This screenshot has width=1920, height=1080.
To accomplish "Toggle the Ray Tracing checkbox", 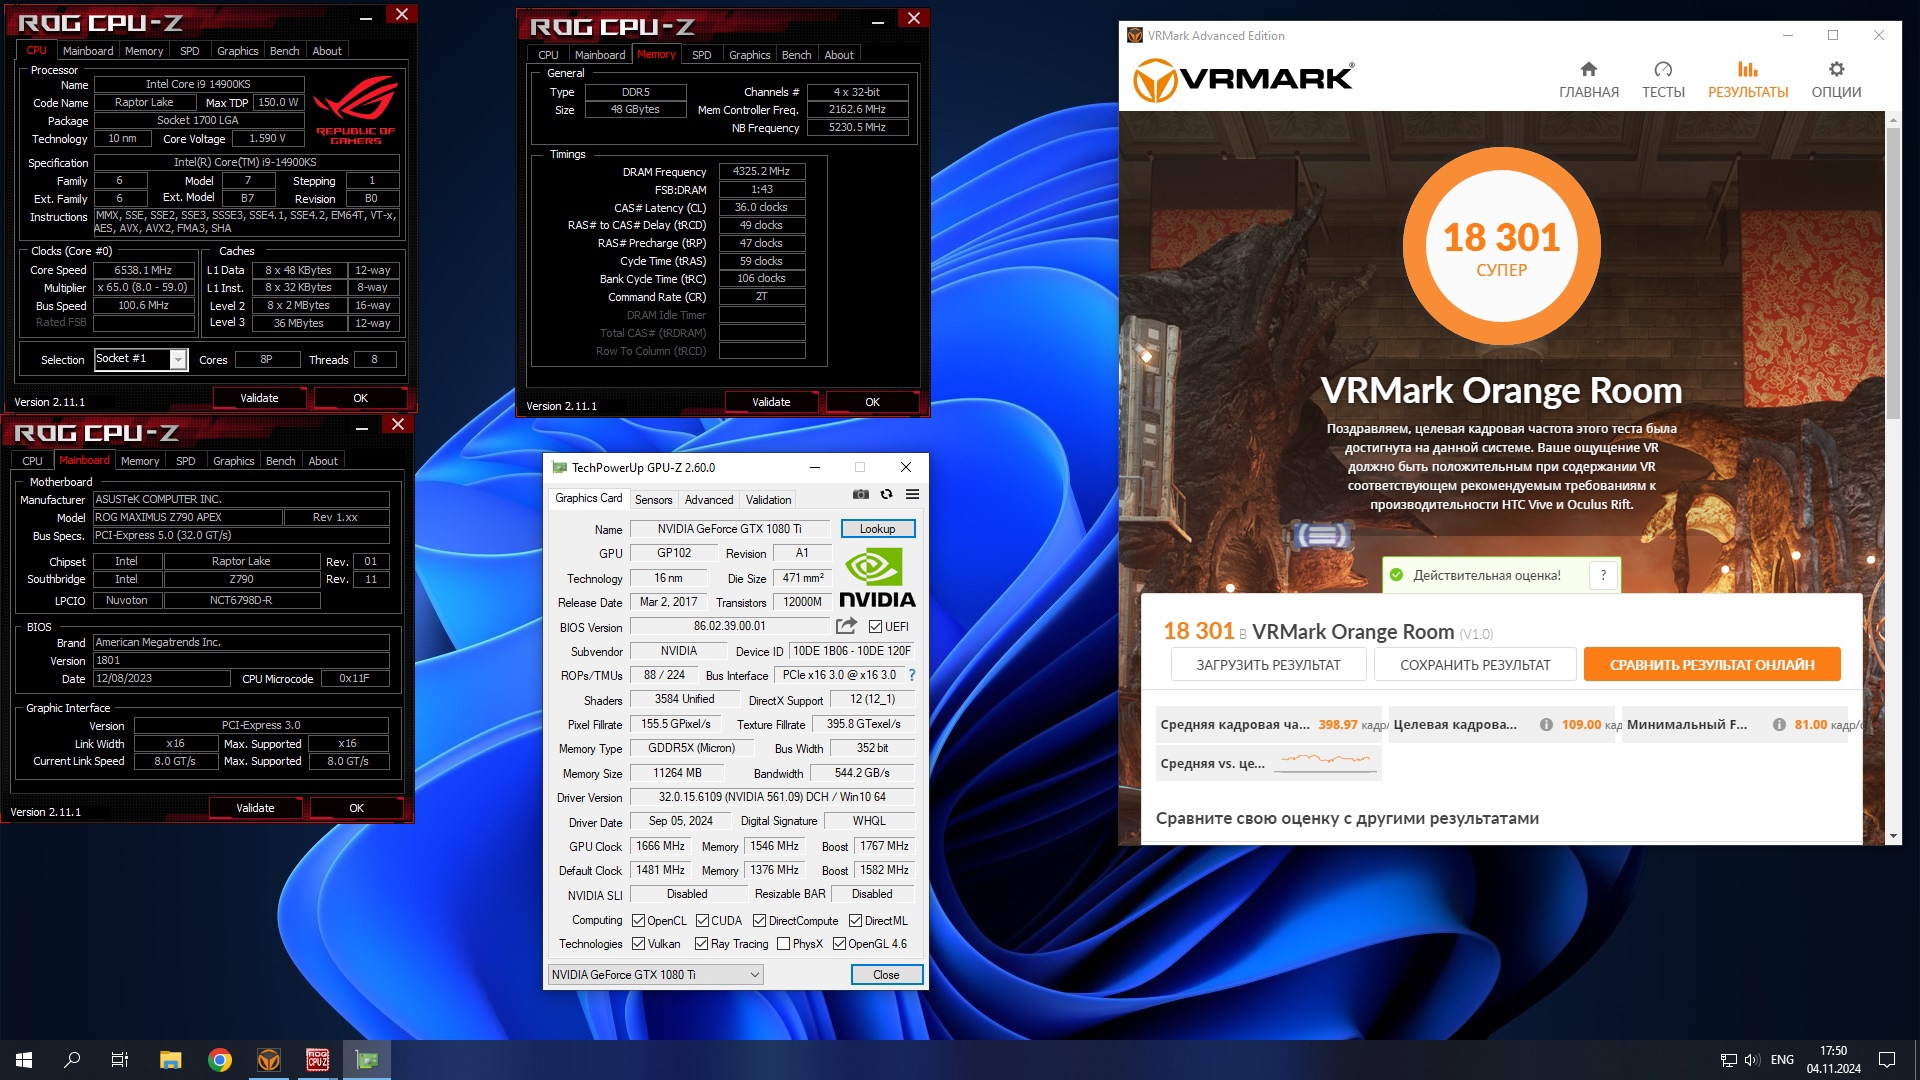I will pyautogui.click(x=702, y=944).
